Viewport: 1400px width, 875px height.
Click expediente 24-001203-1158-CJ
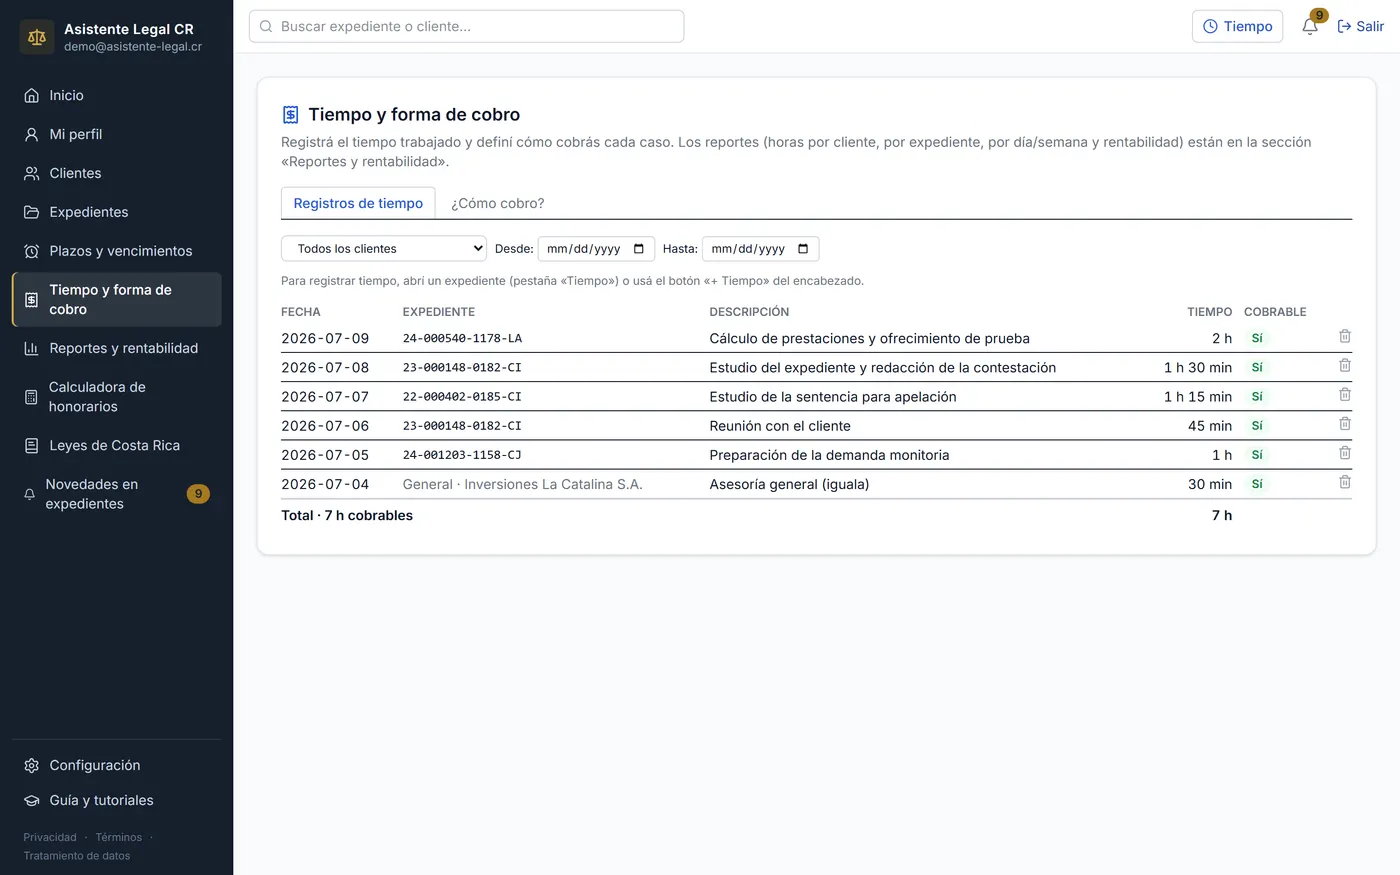(x=462, y=455)
